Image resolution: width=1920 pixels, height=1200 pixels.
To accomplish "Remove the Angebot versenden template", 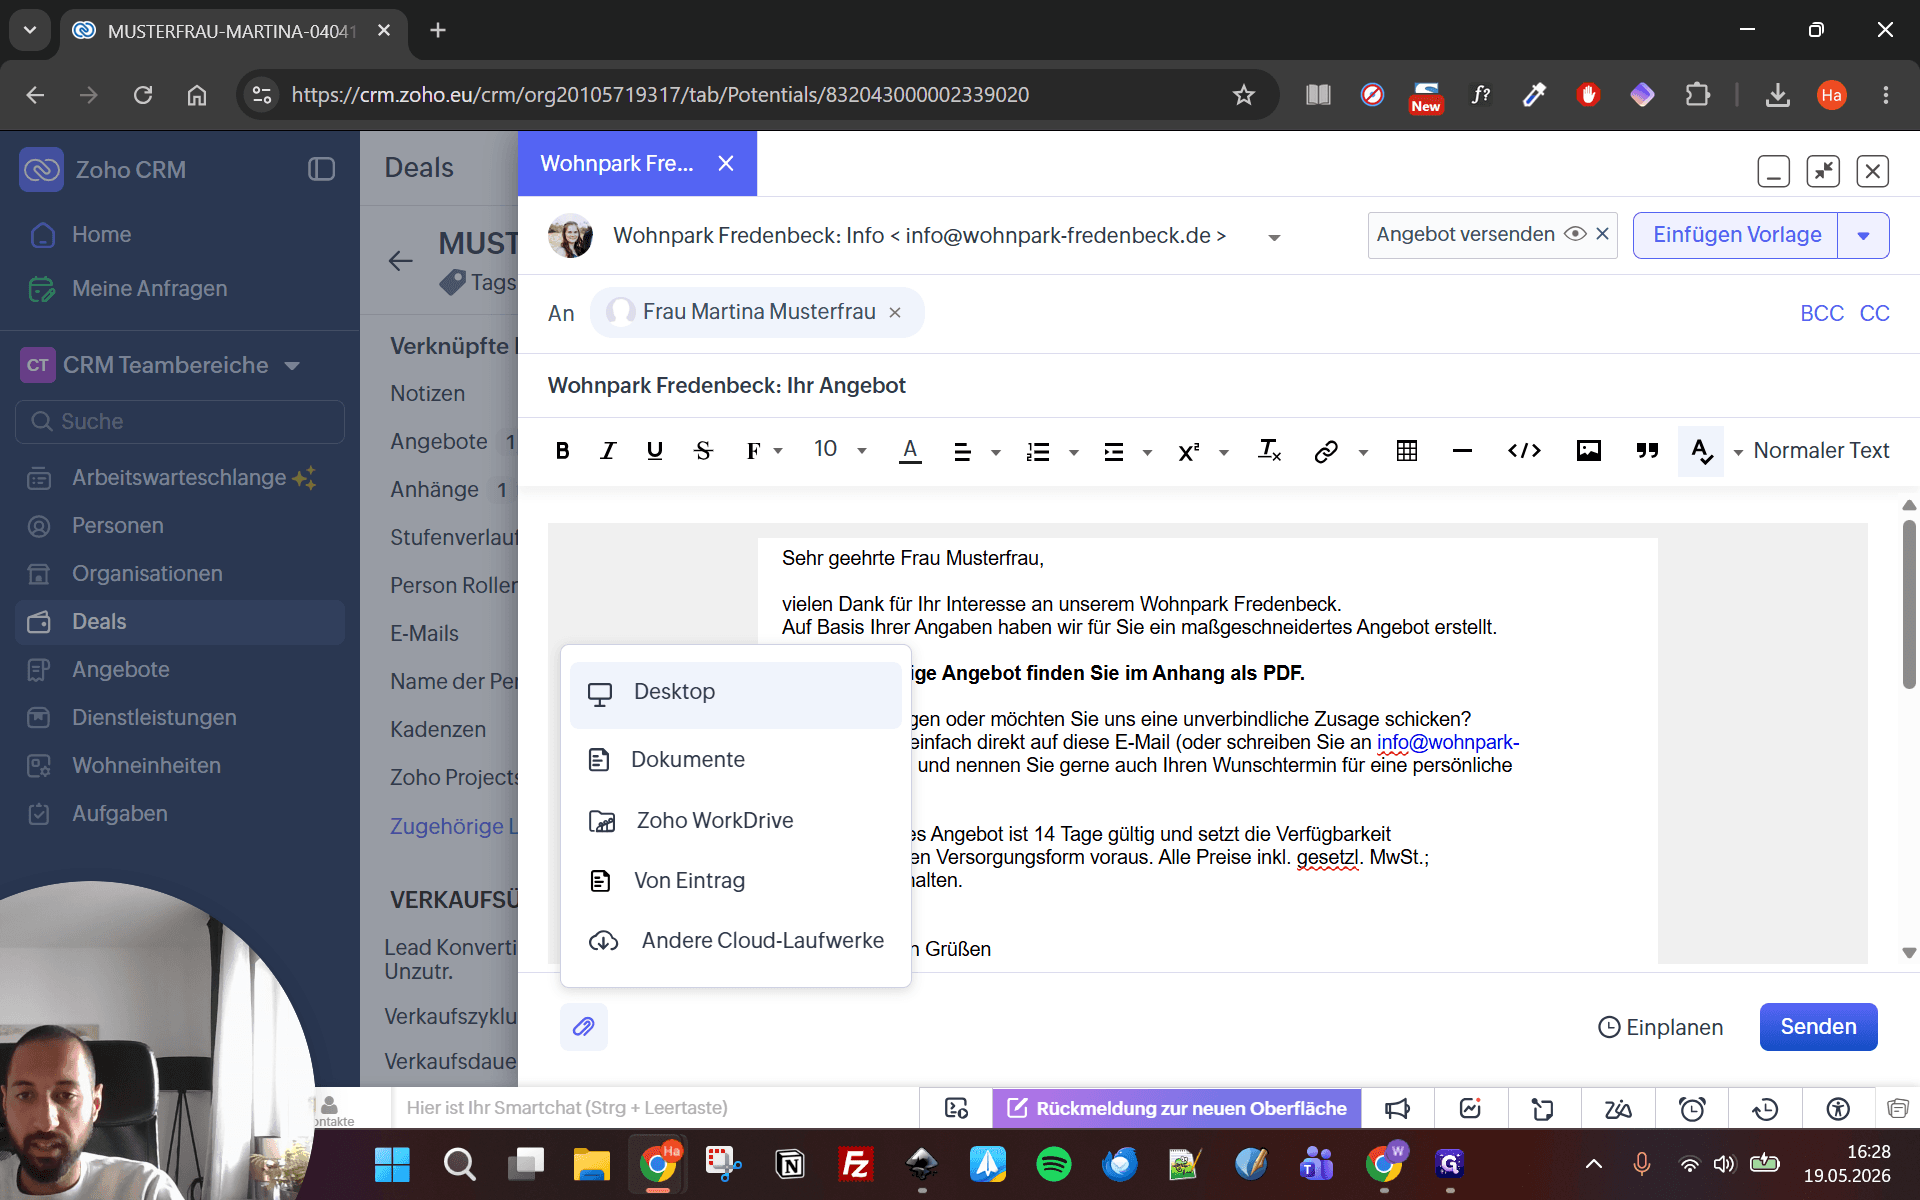I will pos(1602,234).
